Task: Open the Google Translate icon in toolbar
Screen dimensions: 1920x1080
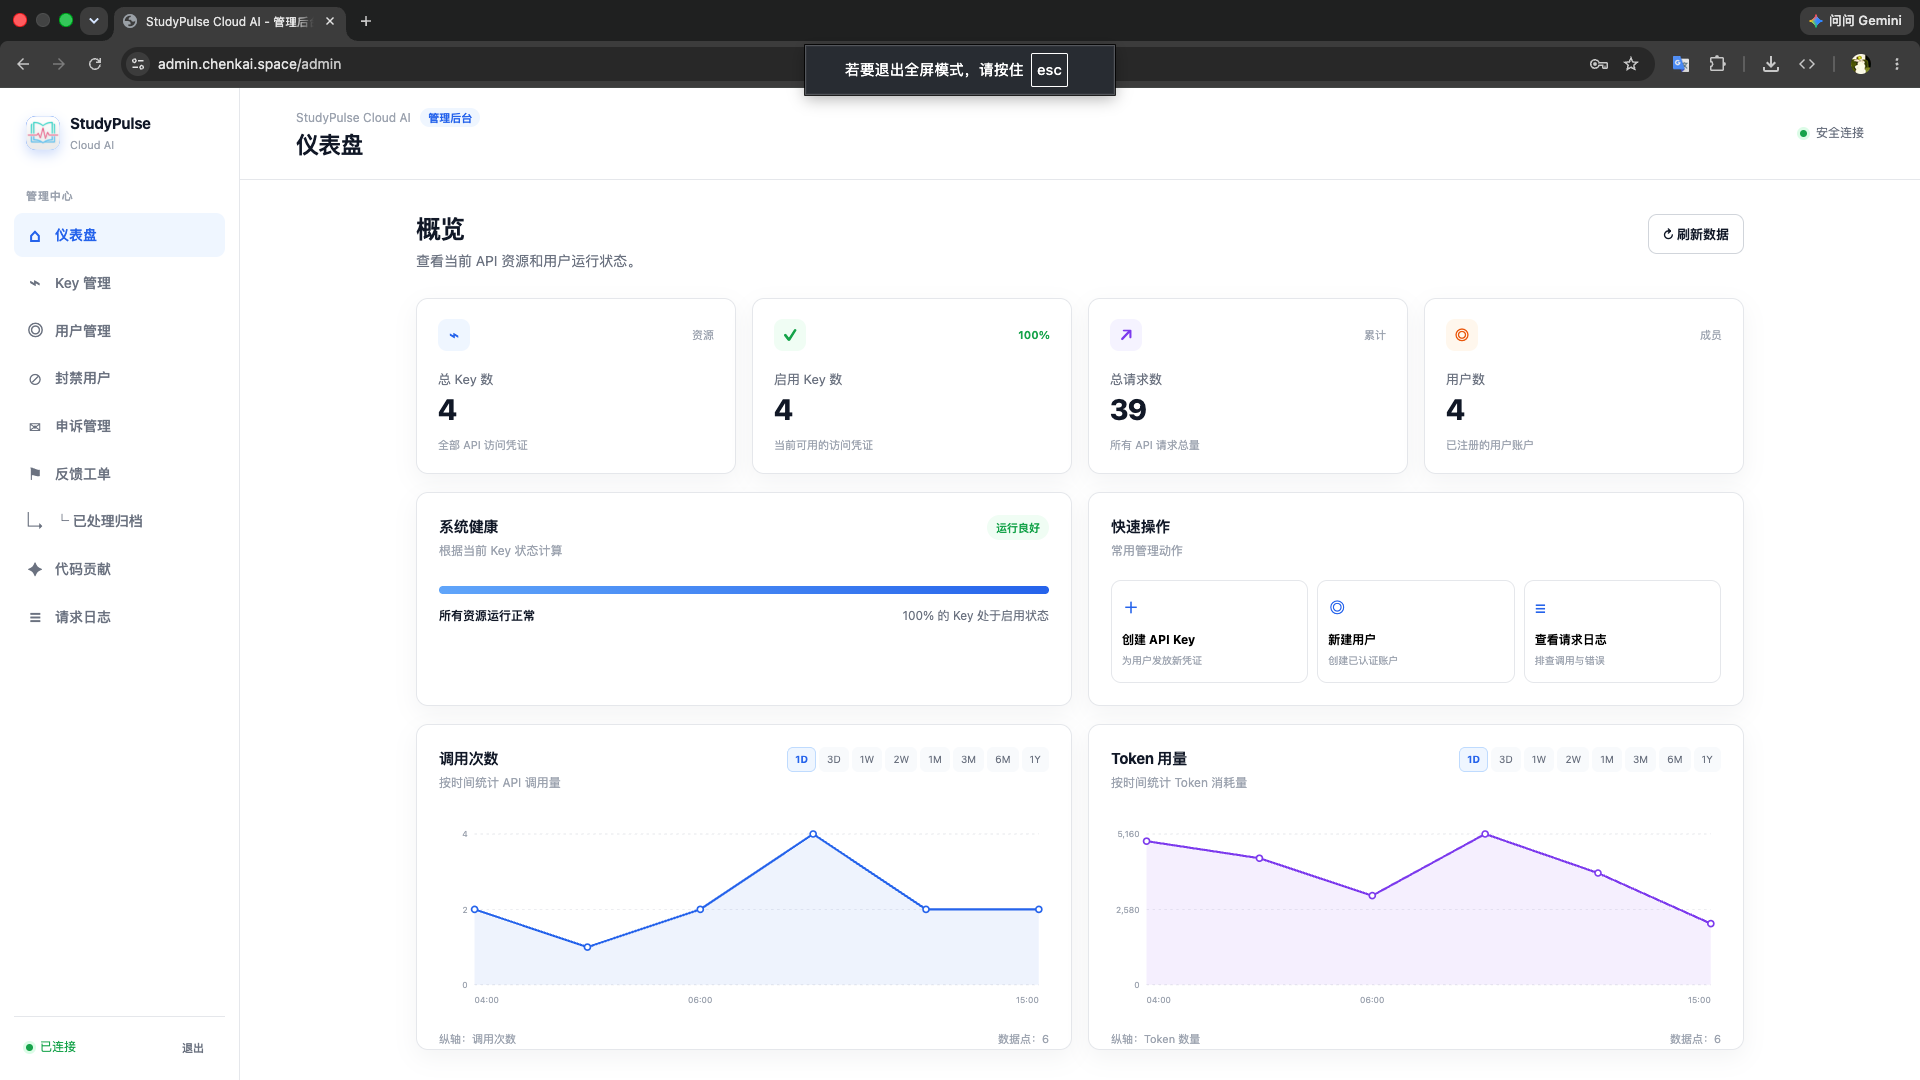Action: coord(1681,64)
